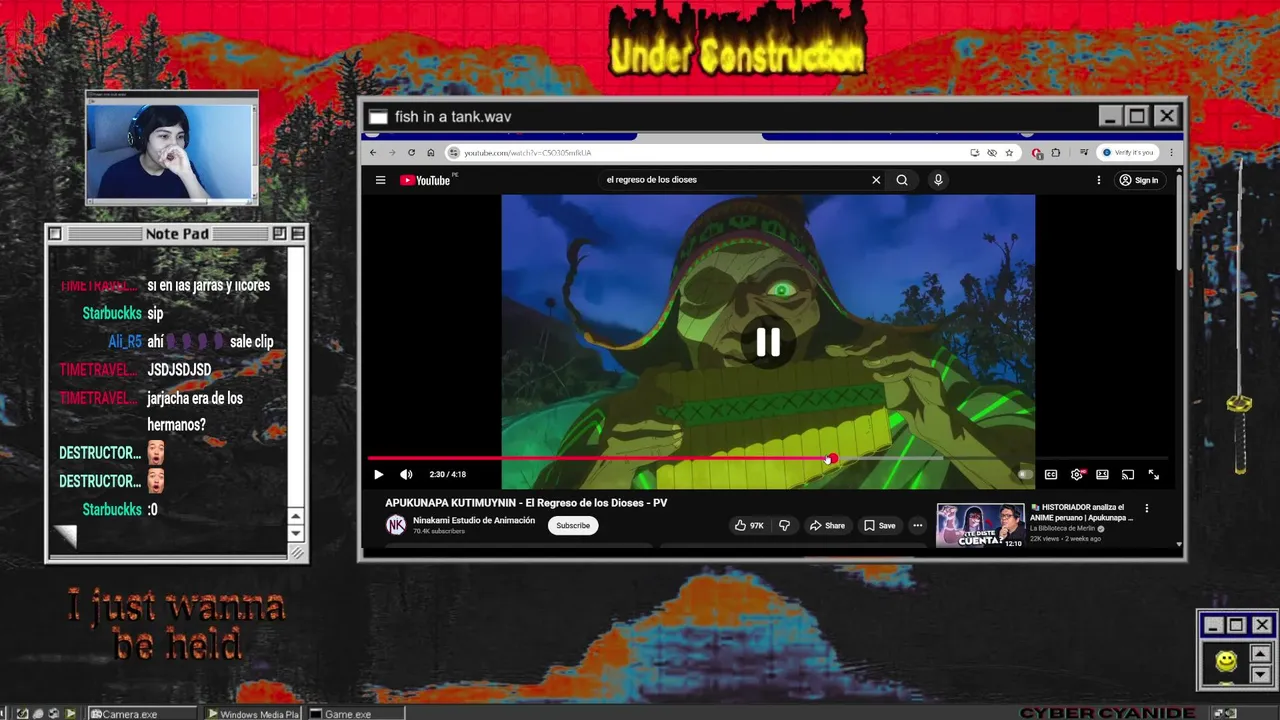Go back in the browser
This screenshot has width=1280, height=720.
373,153
